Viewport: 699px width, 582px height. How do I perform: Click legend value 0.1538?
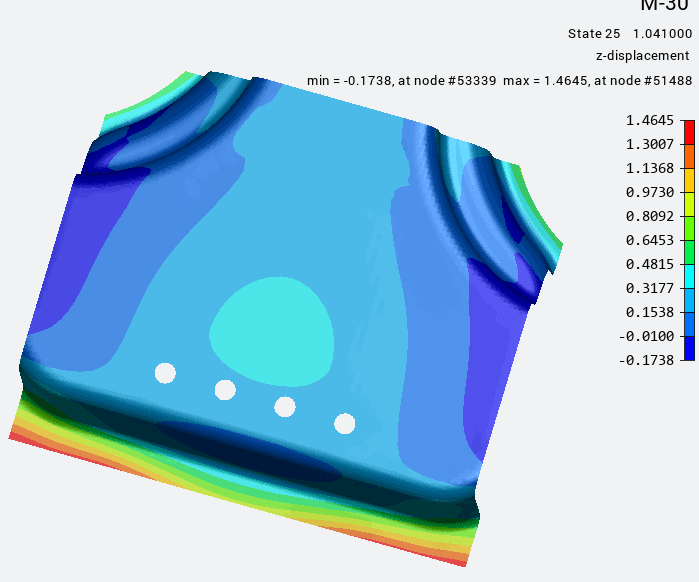650,312
